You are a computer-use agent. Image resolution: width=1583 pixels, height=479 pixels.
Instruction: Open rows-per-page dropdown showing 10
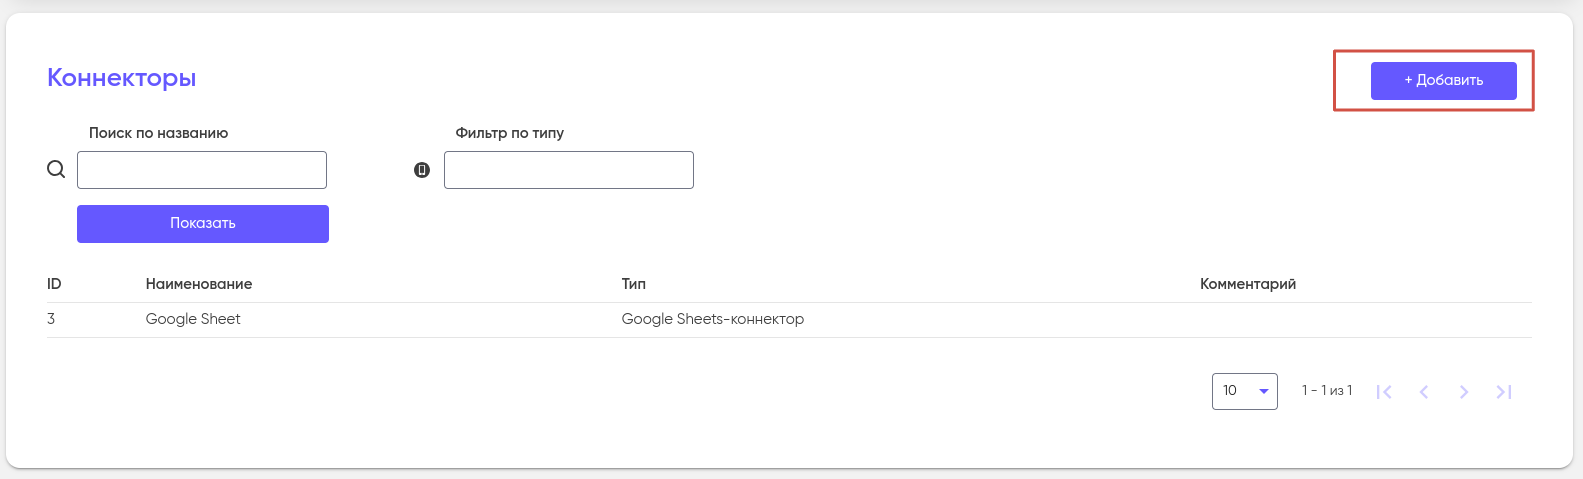(x=1244, y=391)
